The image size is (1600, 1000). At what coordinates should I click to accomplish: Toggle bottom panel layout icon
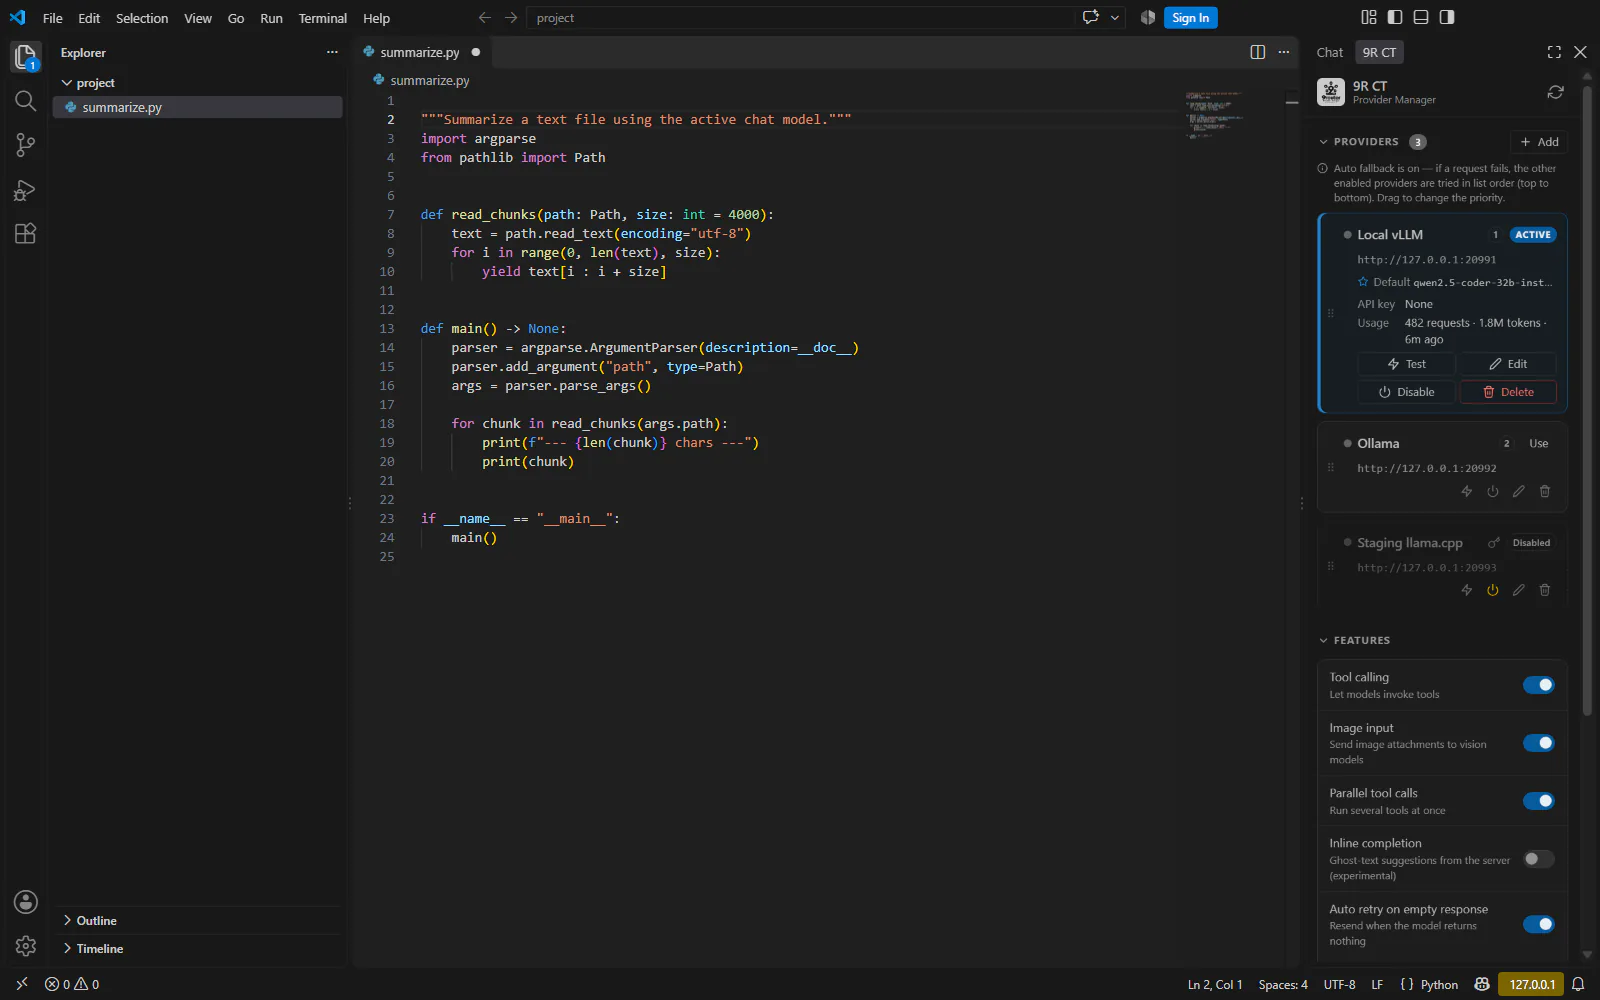(1421, 17)
